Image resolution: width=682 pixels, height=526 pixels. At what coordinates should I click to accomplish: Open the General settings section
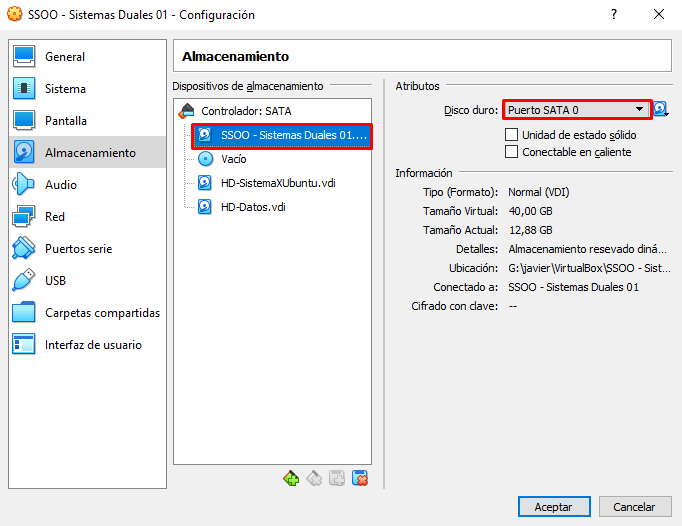point(65,57)
